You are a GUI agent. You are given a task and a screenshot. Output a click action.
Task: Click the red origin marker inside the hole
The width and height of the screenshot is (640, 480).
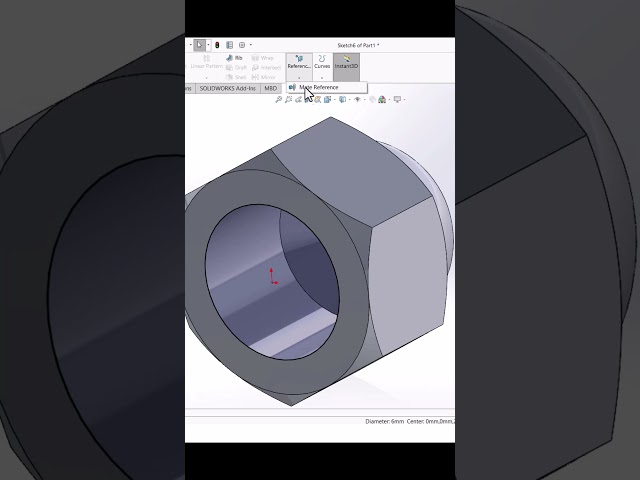coord(273,277)
